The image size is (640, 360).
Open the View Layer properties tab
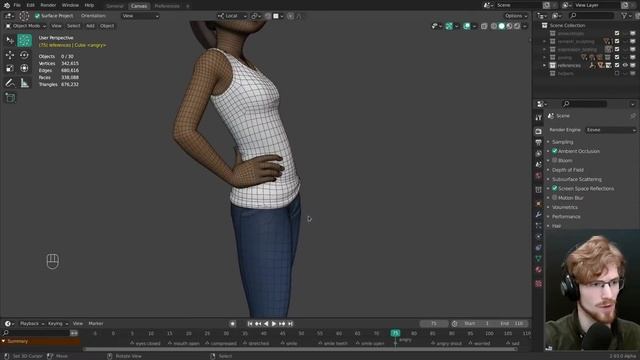(x=538, y=153)
